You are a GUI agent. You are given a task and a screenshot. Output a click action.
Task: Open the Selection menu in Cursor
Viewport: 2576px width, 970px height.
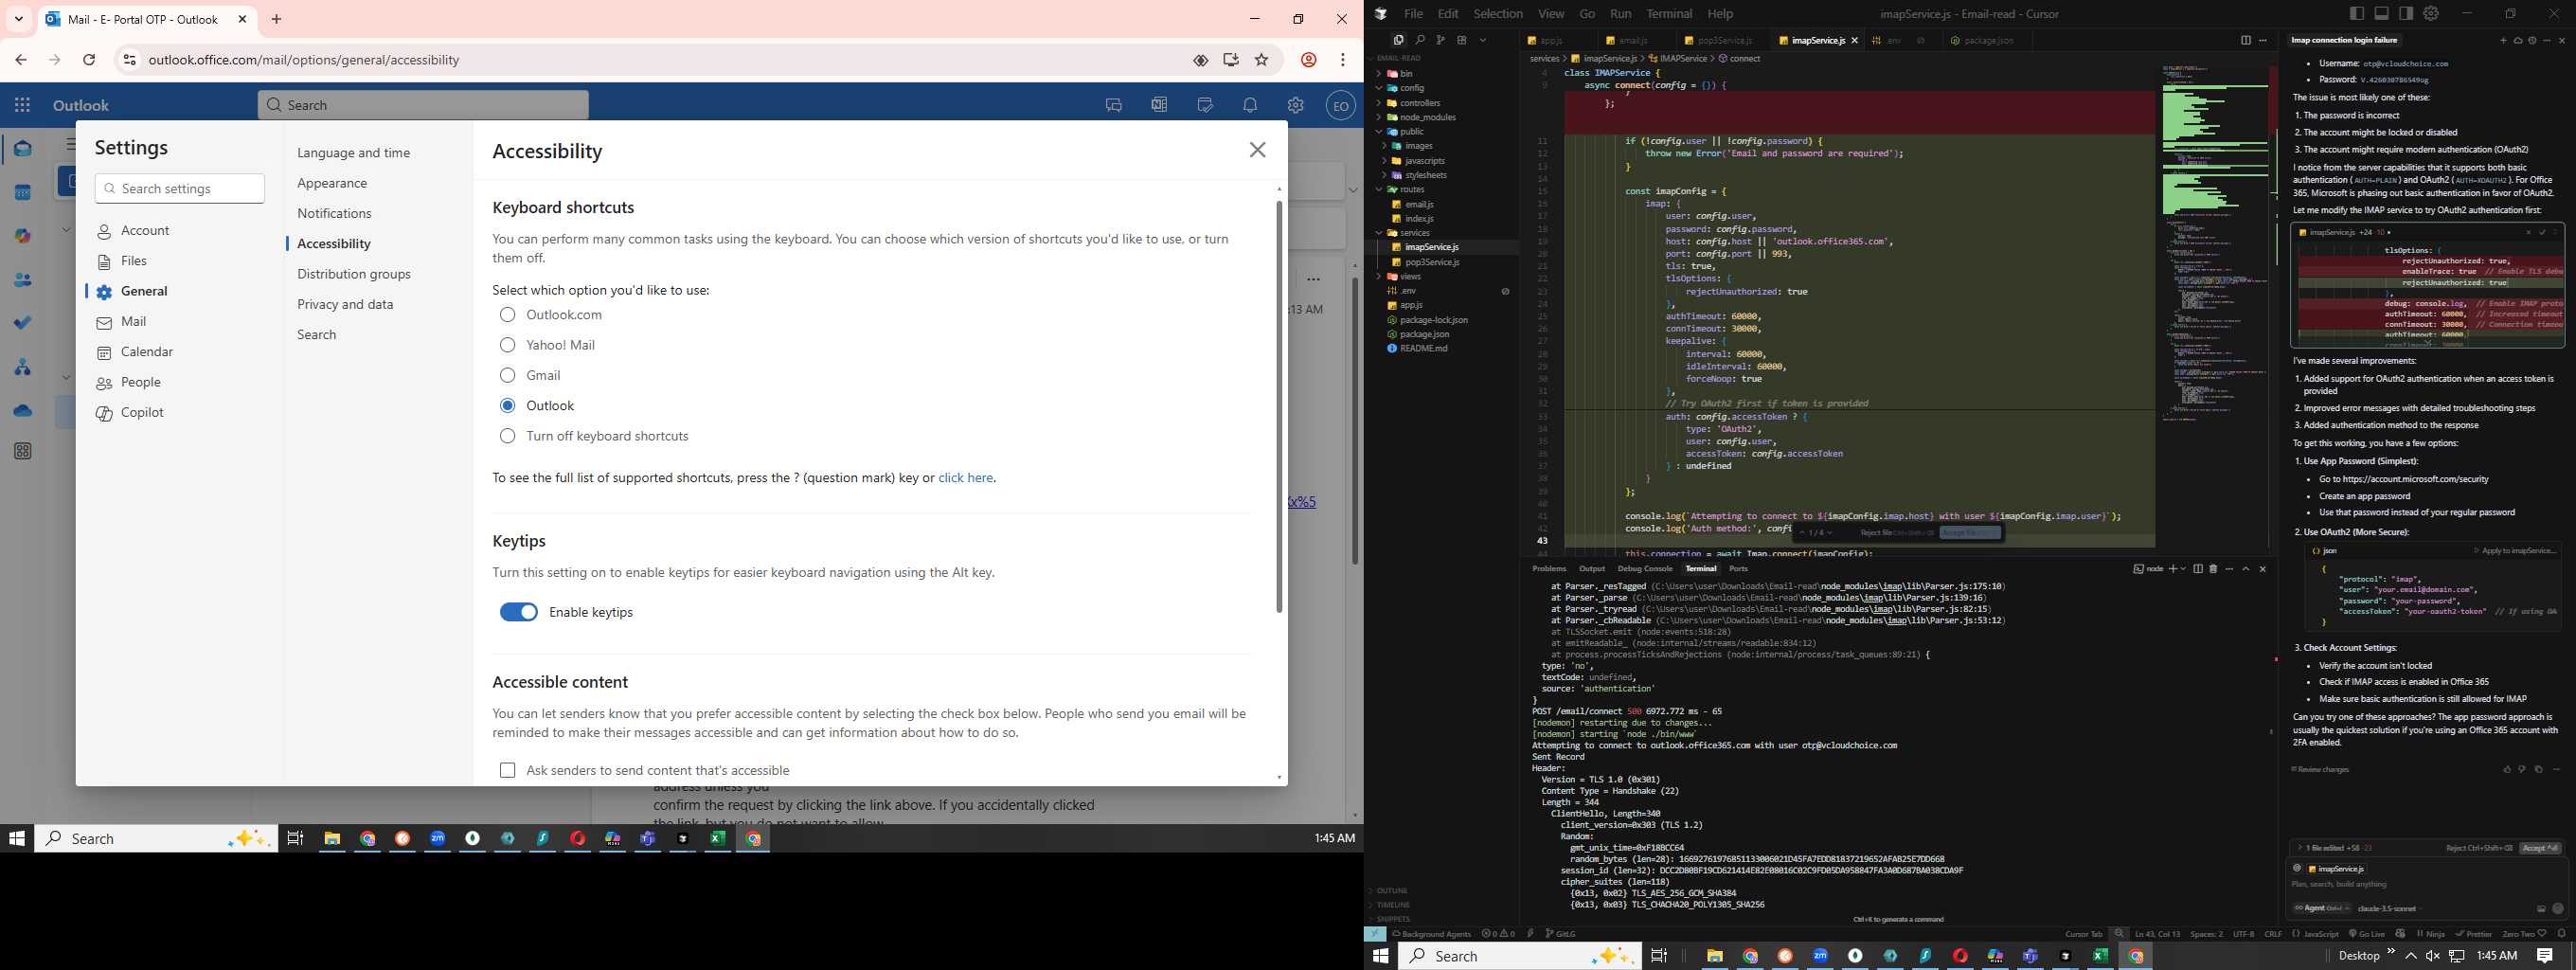(x=1498, y=14)
